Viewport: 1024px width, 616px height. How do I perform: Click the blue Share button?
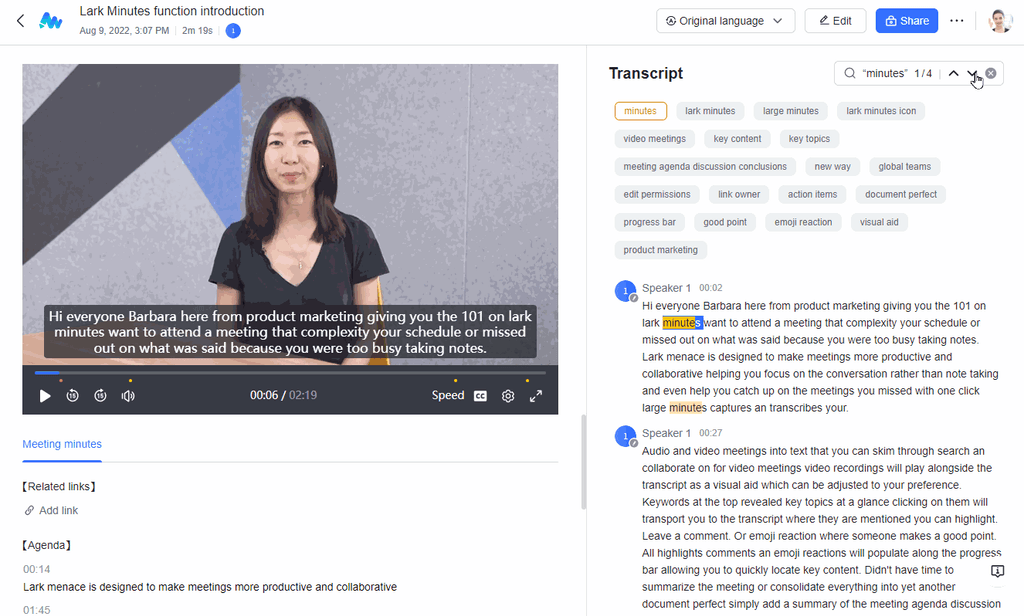click(x=906, y=20)
